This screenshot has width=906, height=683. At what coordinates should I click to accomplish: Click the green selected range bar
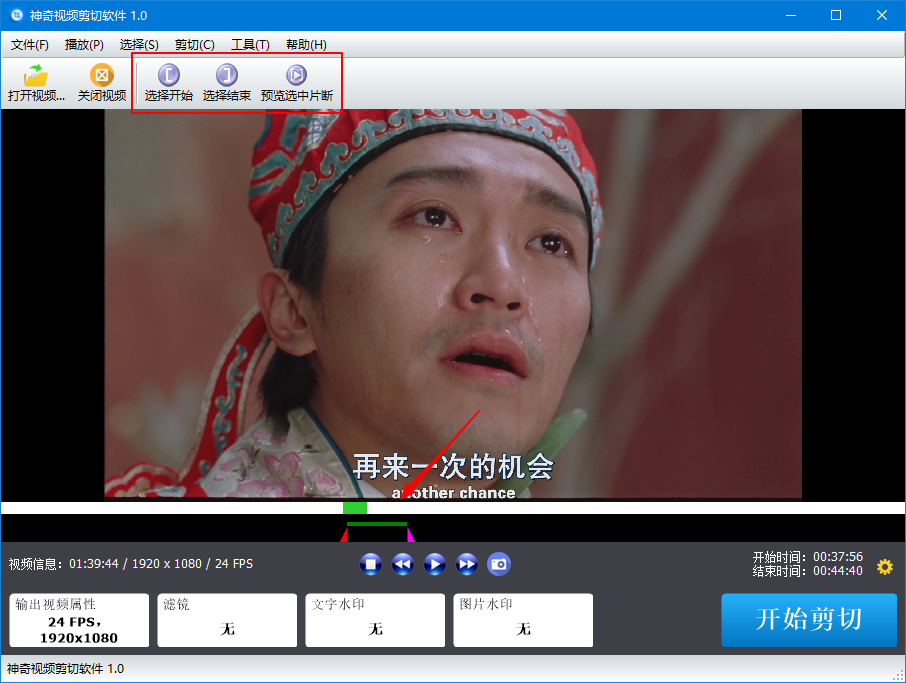(x=377, y=524)
